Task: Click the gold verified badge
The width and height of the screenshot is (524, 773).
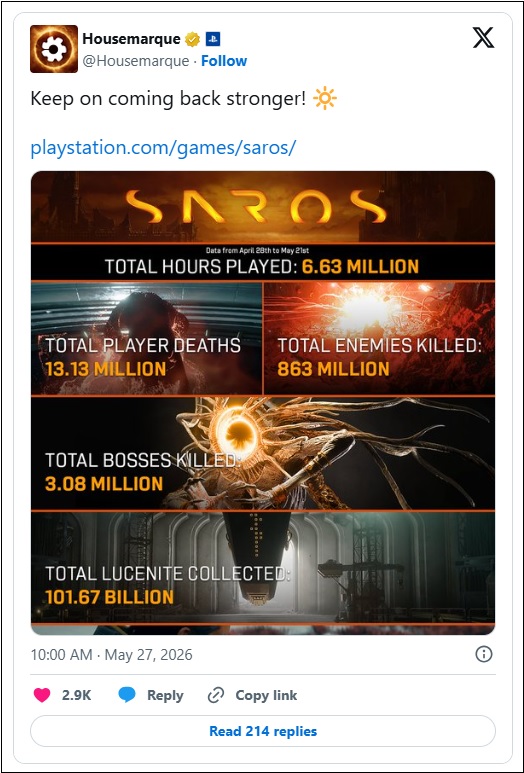Action: (192, 39)
